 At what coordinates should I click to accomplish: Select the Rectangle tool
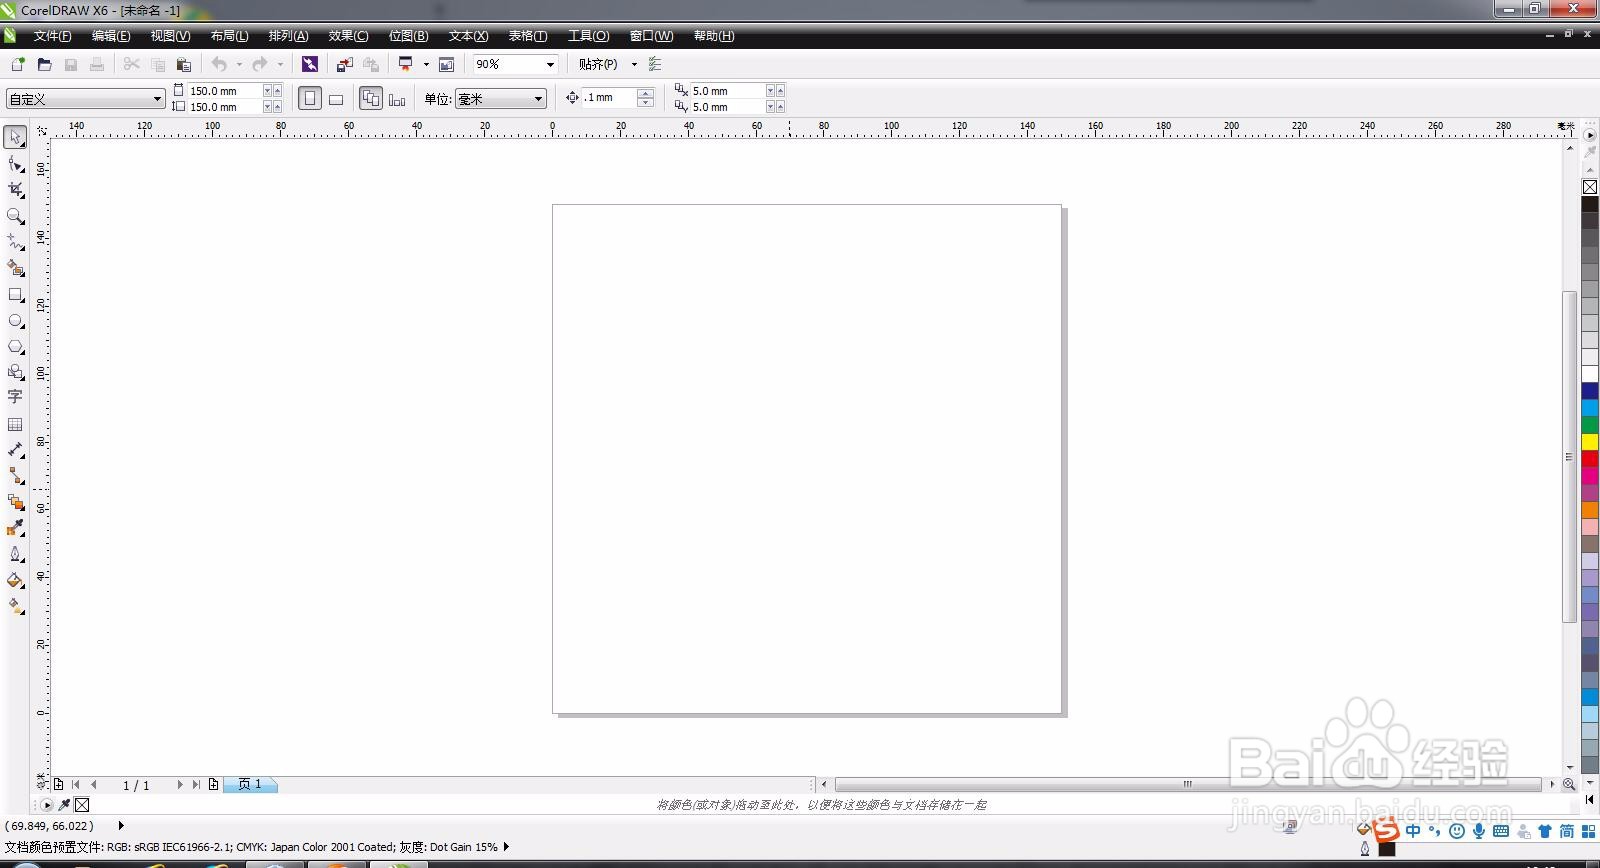[x=15, y=295]
